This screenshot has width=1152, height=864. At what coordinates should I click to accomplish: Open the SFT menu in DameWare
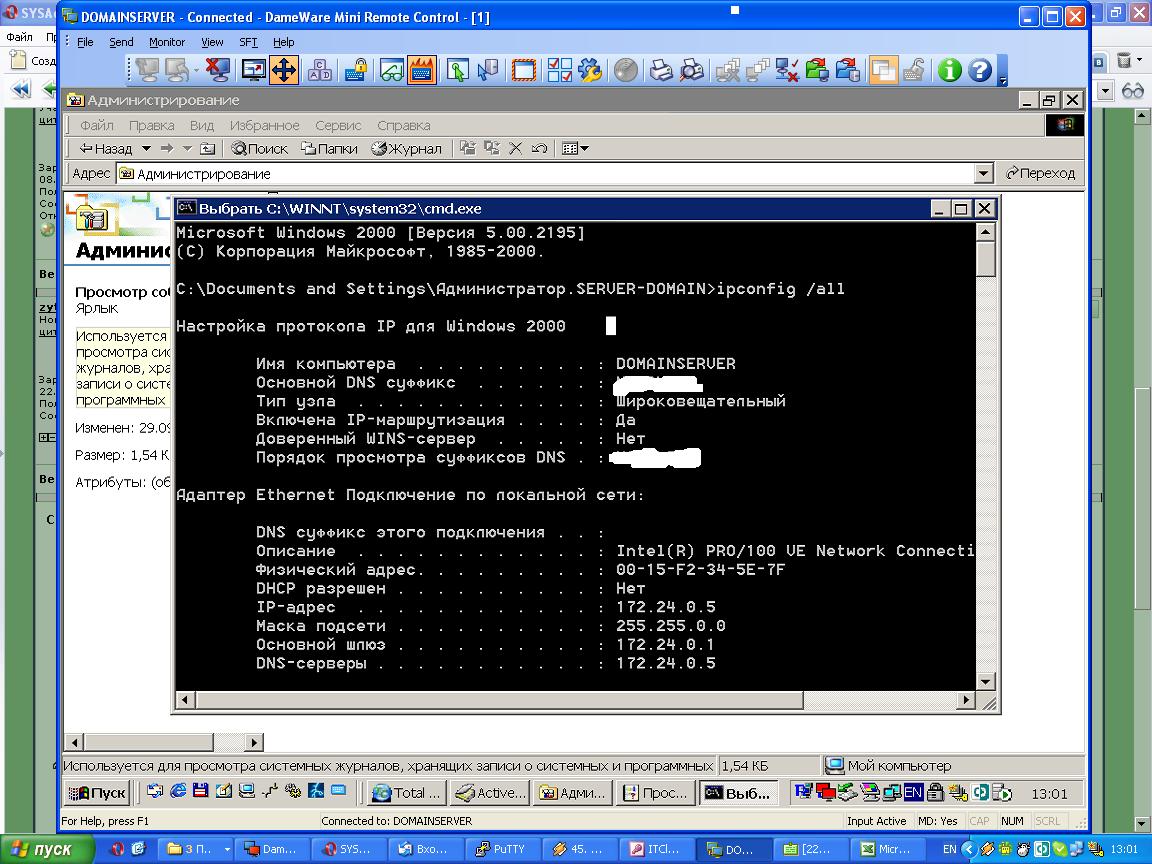(x=248, y=42)
